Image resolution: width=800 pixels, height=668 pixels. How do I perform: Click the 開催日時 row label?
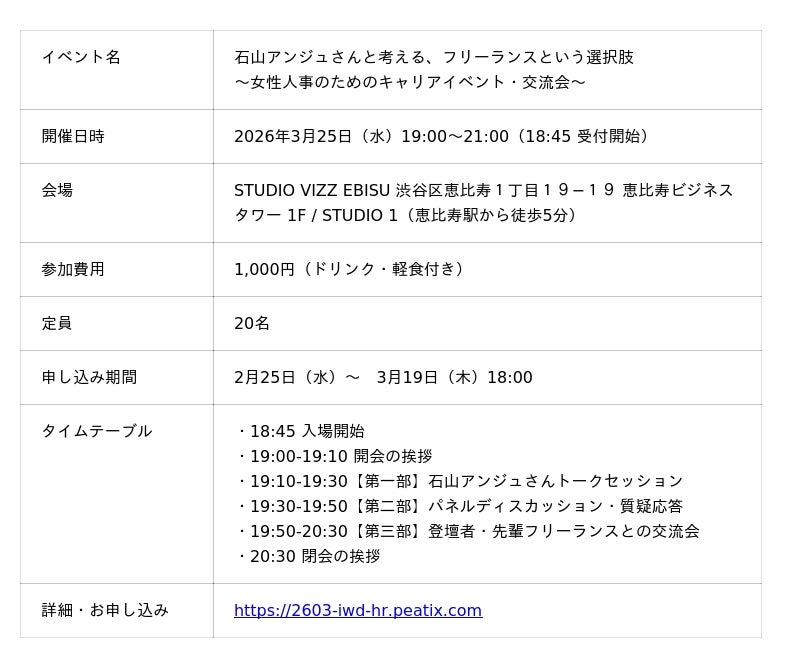tap(73, 136)
